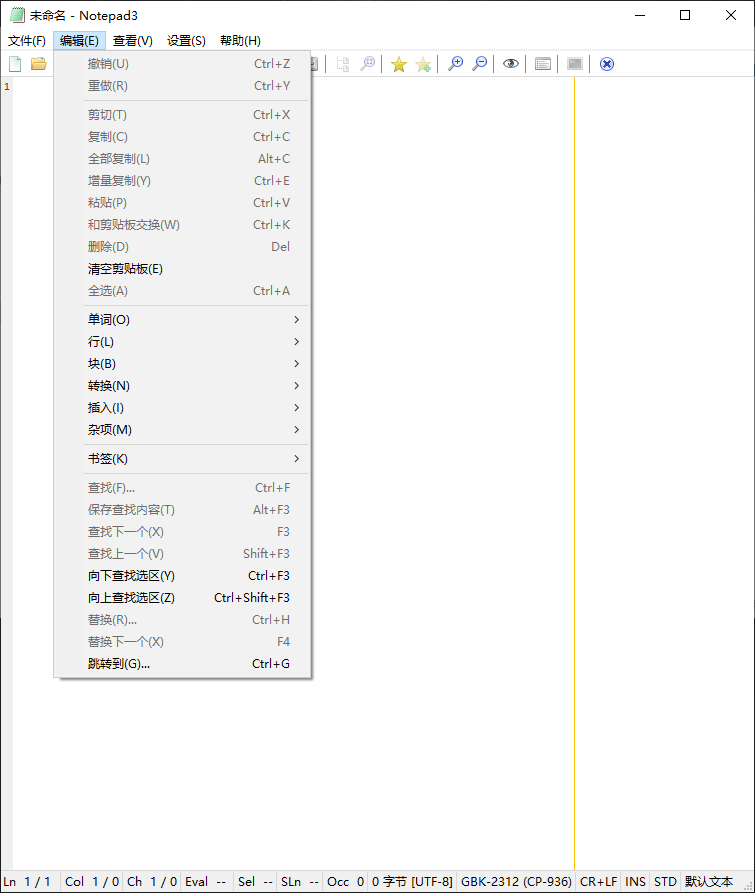Image resolution: width=755 pixels, height=893 pixels.
Task: Click the Add to Favorites star icon
Action: pyautogui.click(x=423, y=64)
